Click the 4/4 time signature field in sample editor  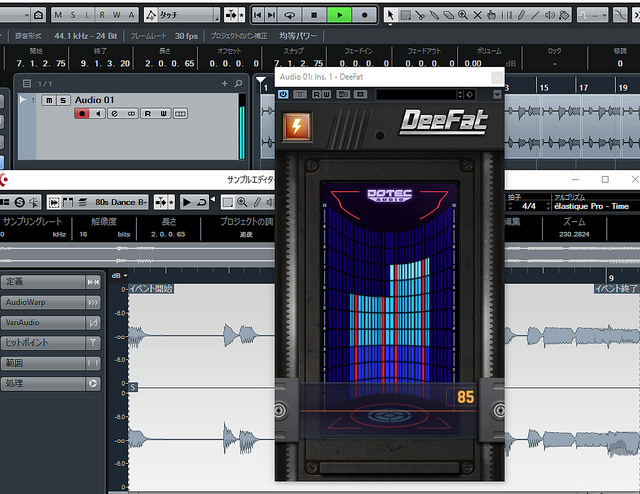click(529, 207)
